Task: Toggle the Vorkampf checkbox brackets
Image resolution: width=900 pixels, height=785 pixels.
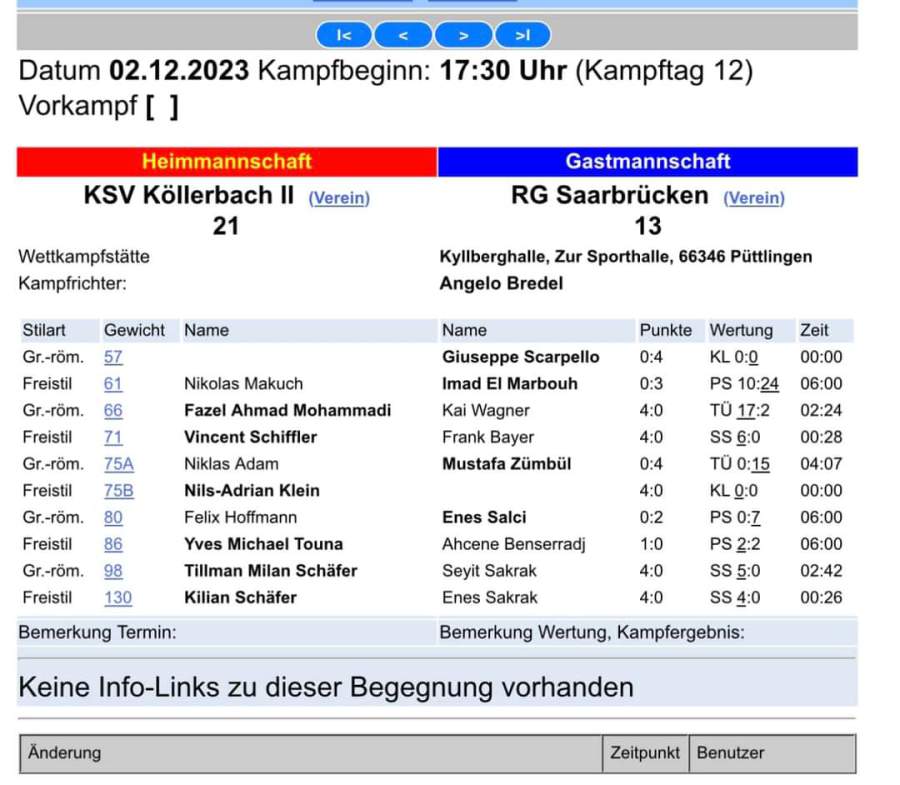Action: pos(161,107)
